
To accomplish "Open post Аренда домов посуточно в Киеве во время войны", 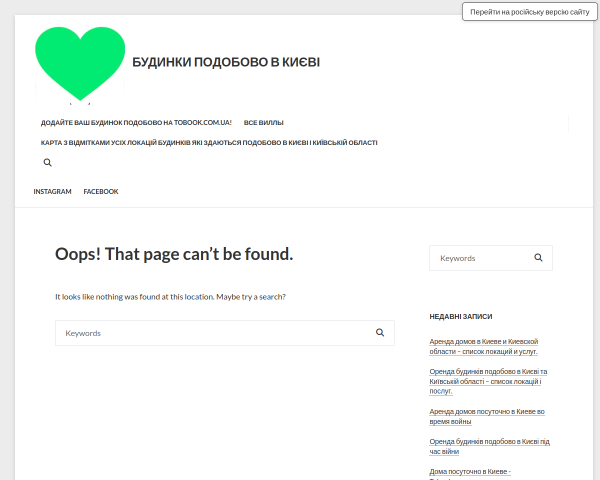I will coord(487,416).
